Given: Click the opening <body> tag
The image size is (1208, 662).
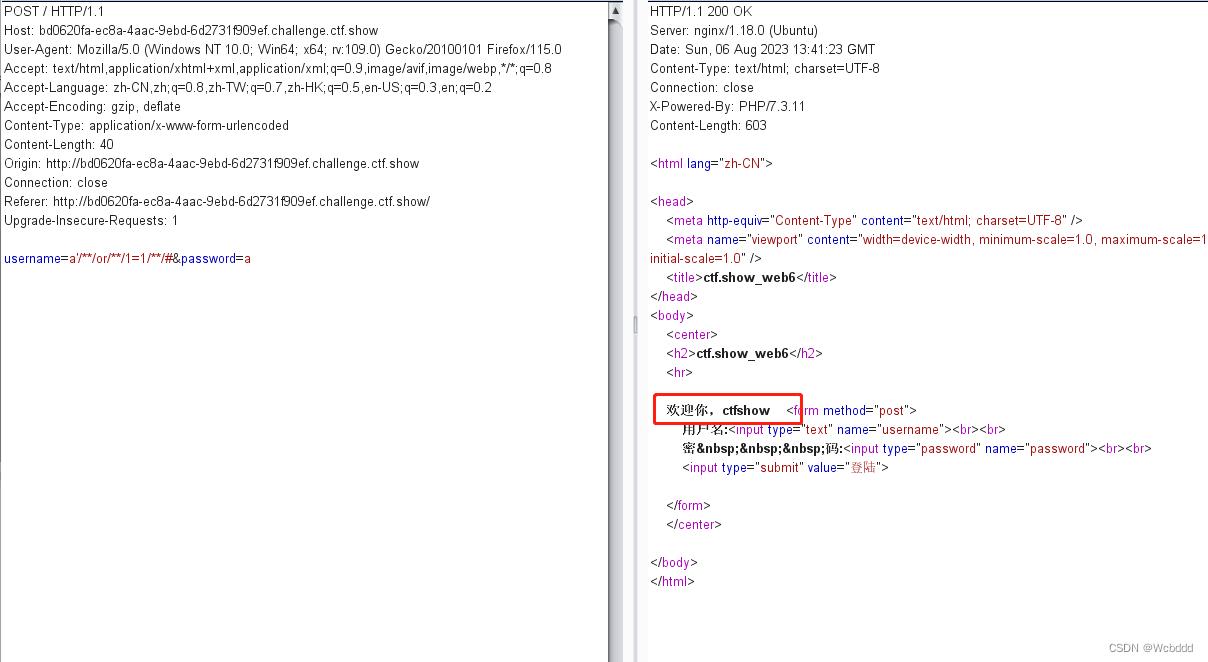Looking at the screenshot, I should tap(671, 315).
